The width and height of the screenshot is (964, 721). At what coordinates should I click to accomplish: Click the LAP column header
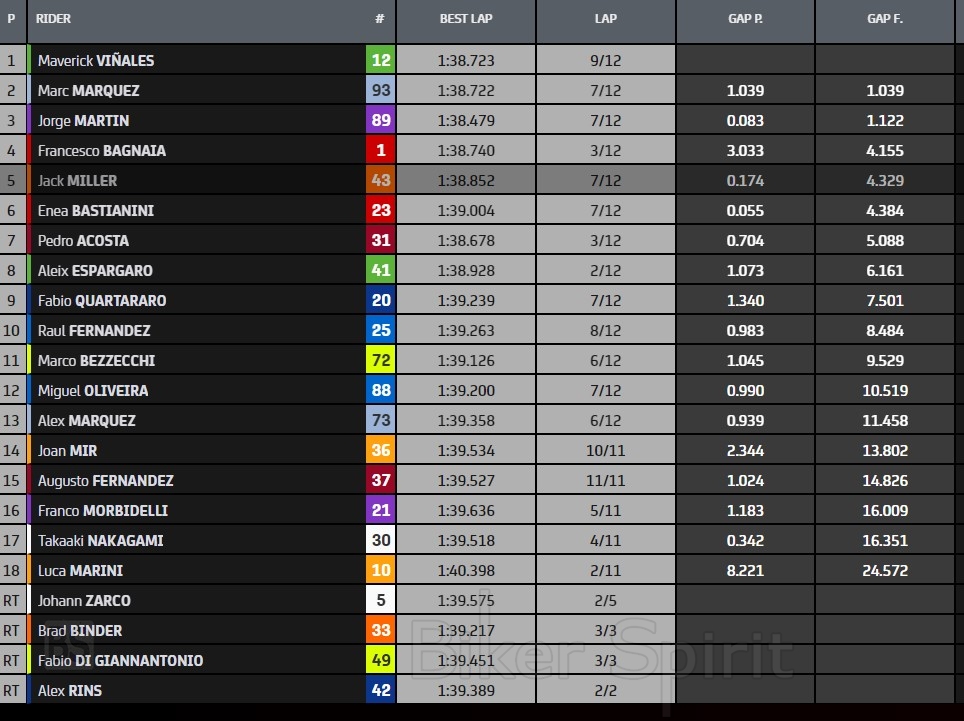coord(606,19)
